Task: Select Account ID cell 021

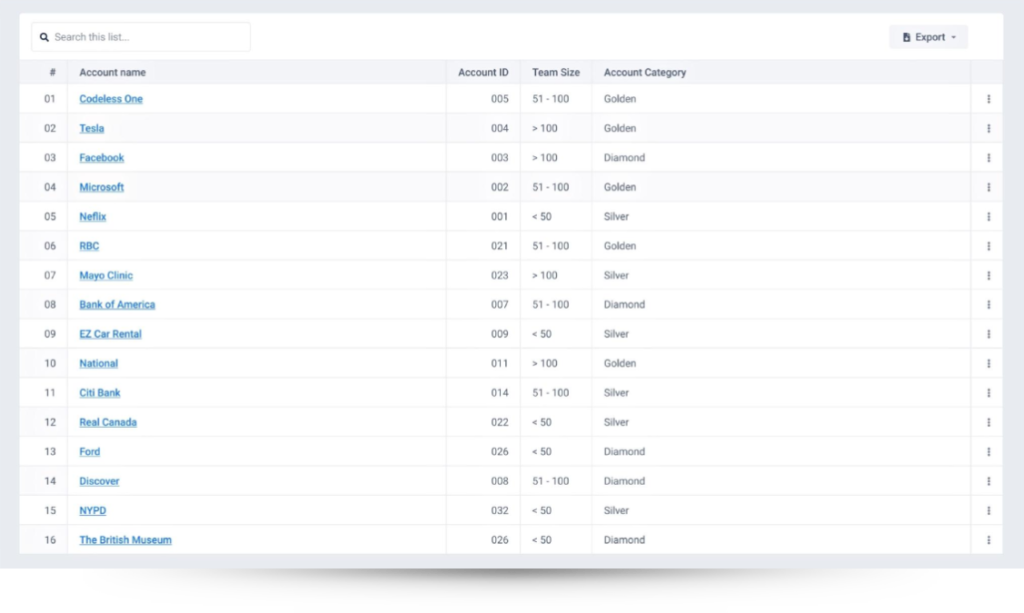Action: click(x=500, y=246)
